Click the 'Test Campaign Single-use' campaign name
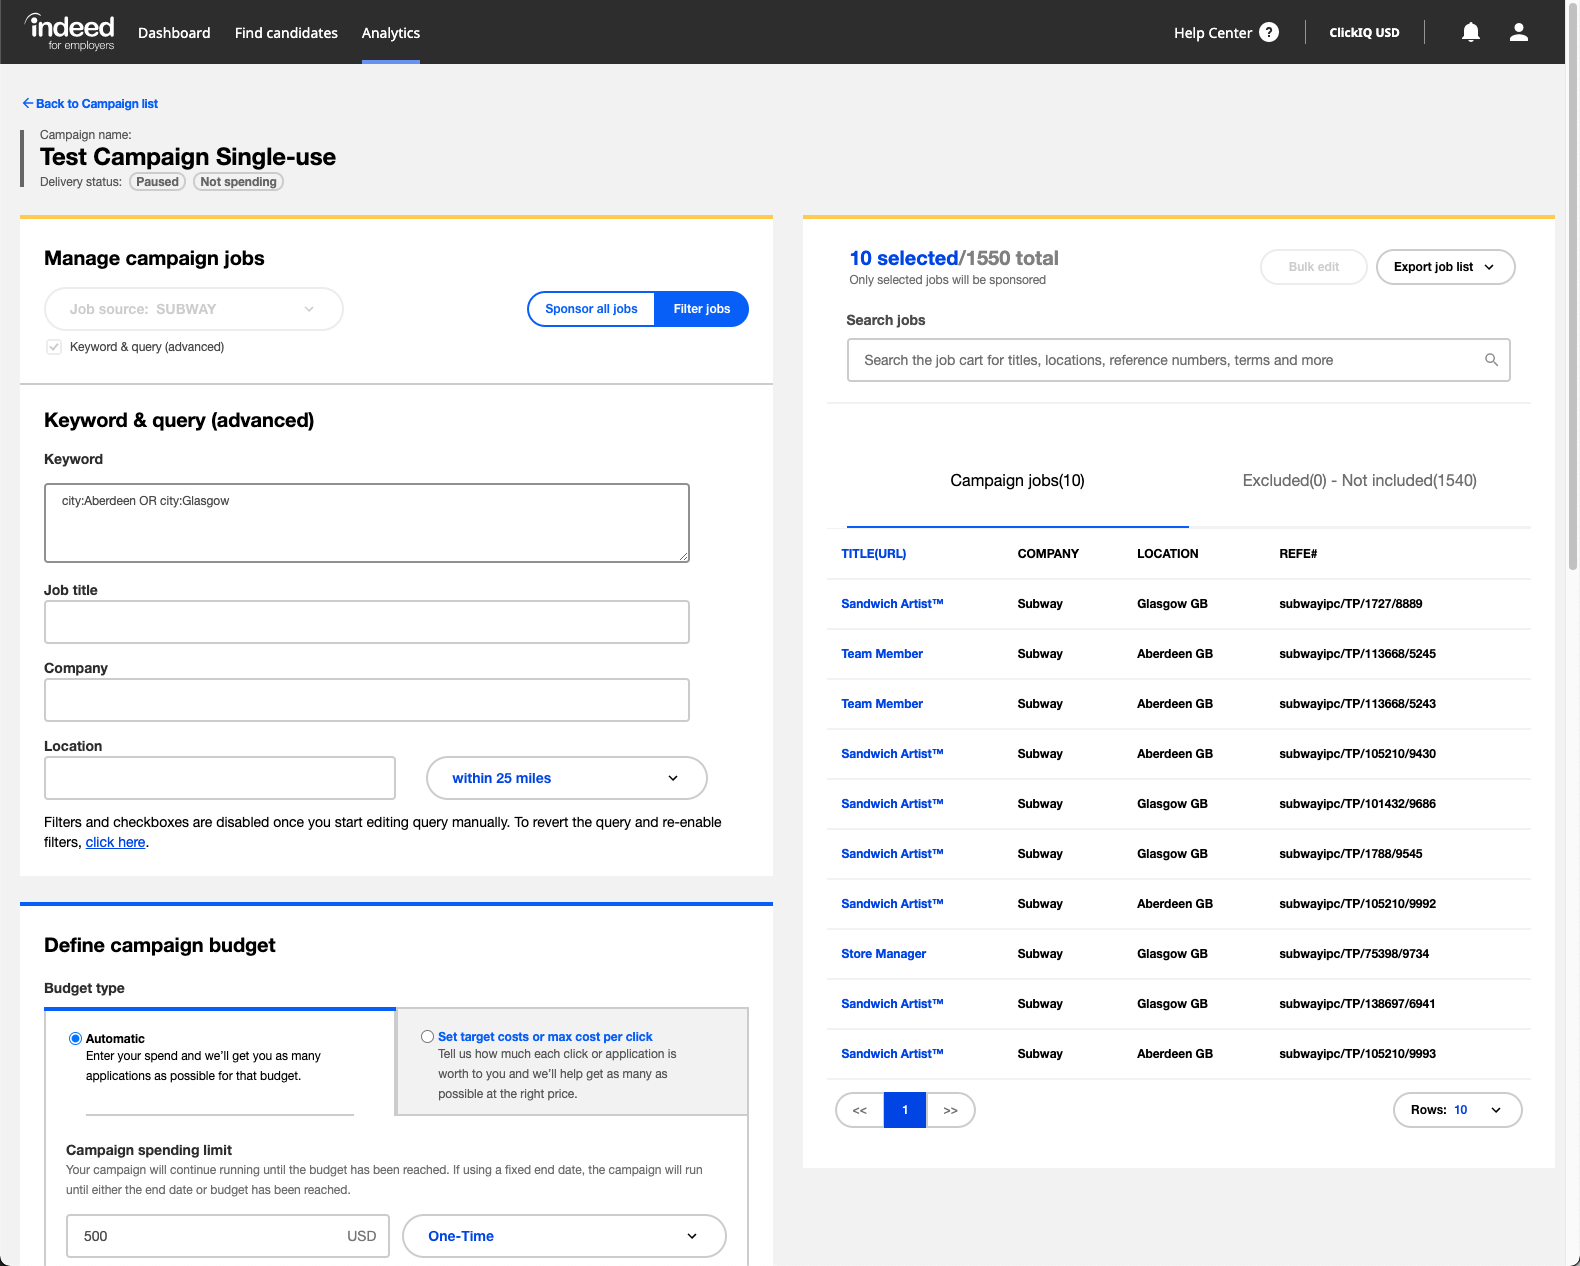1580x1266 pixels. 188,157
